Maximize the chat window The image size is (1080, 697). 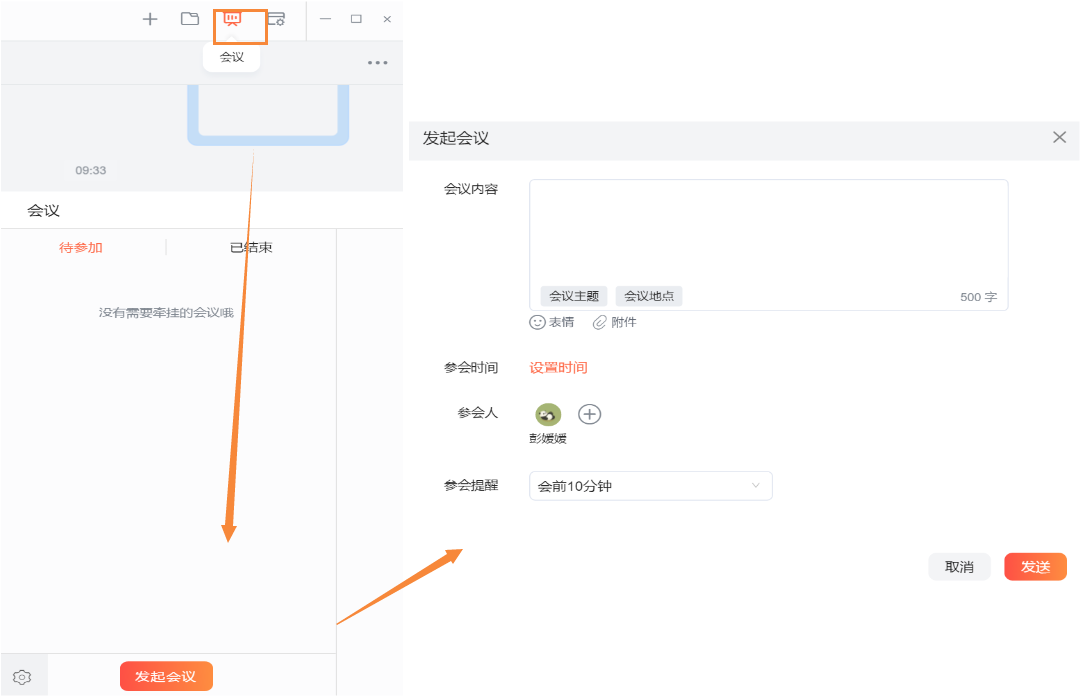pyautogui.click(x=356, y=19)
